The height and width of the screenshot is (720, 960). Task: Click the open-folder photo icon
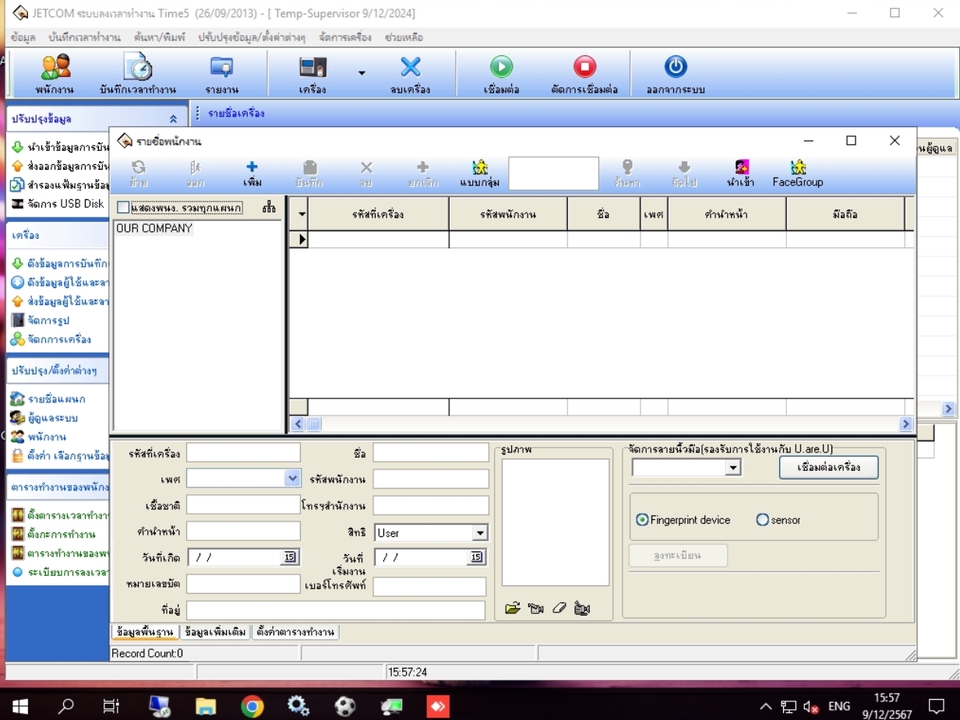tap(512, 608)
